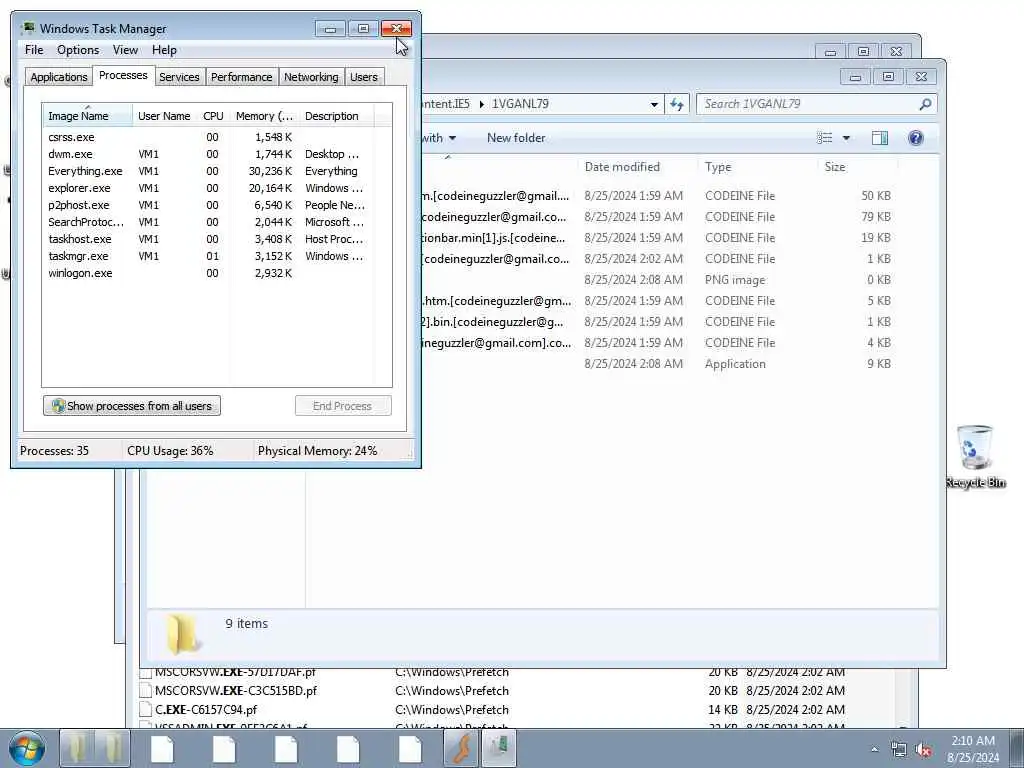Switch to the Performance tab
Viewport: 1024px width, 768px height.
click(242, 77)
